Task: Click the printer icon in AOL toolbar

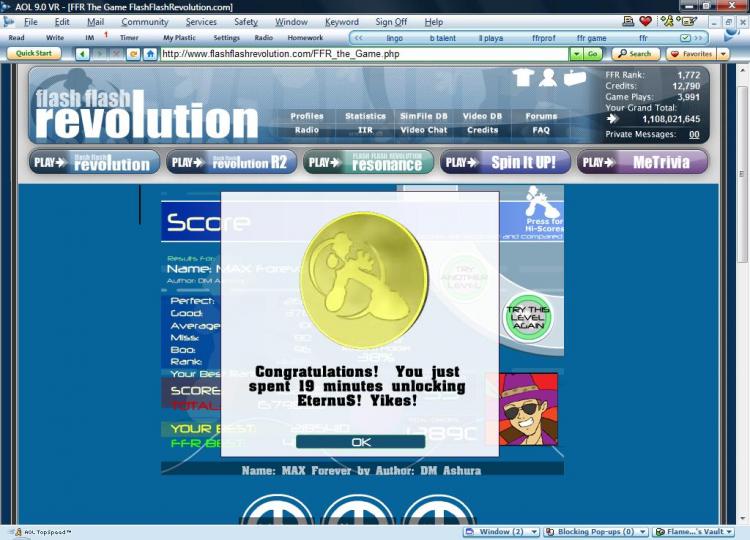Action: (628, 21)
